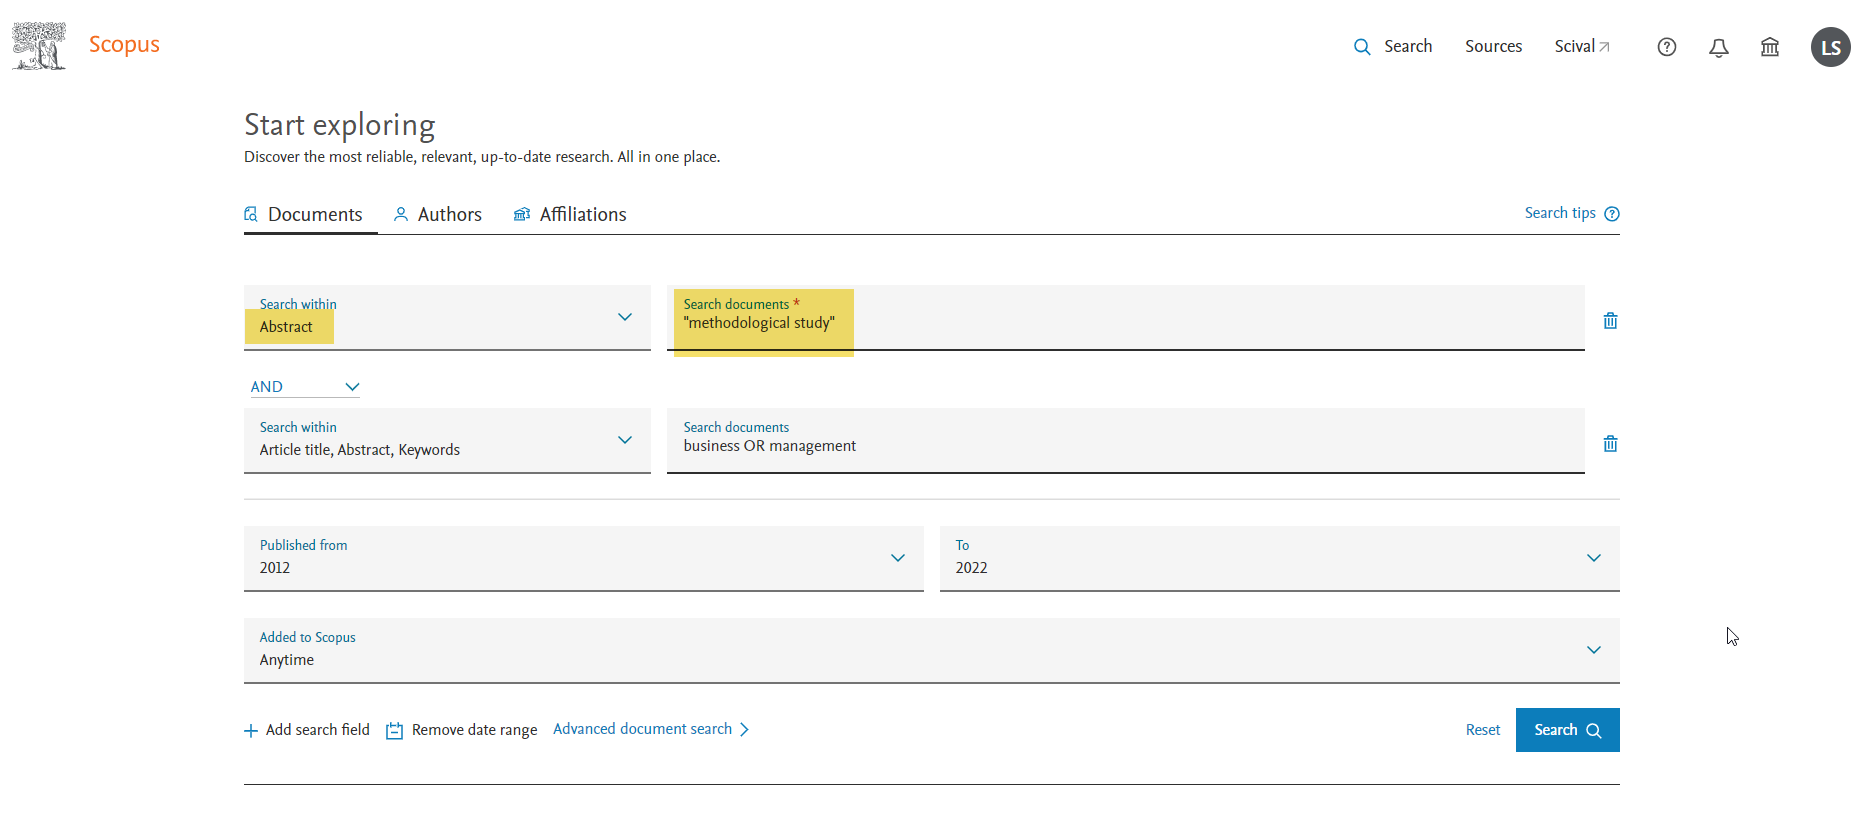Open the help question mark icon
Viewport: 1861px width, 814px height.
click(x=1666, y=47)
